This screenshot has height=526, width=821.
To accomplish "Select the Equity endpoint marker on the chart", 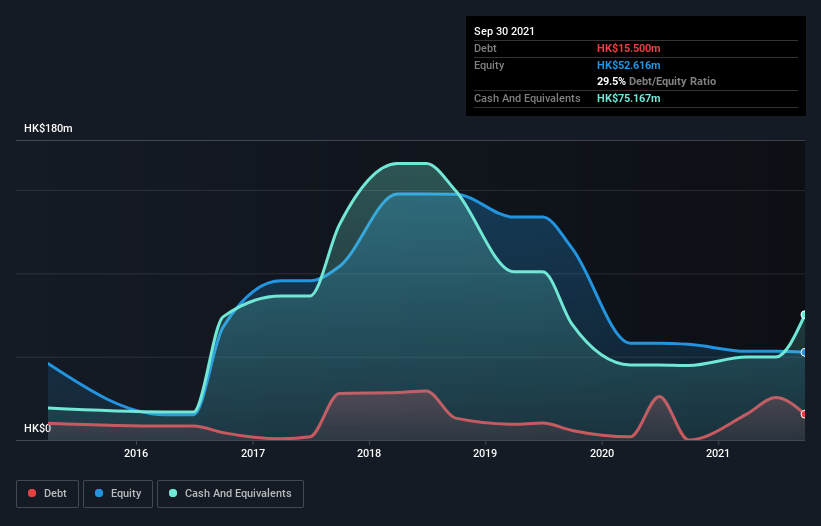I will [x=804, y=352].
